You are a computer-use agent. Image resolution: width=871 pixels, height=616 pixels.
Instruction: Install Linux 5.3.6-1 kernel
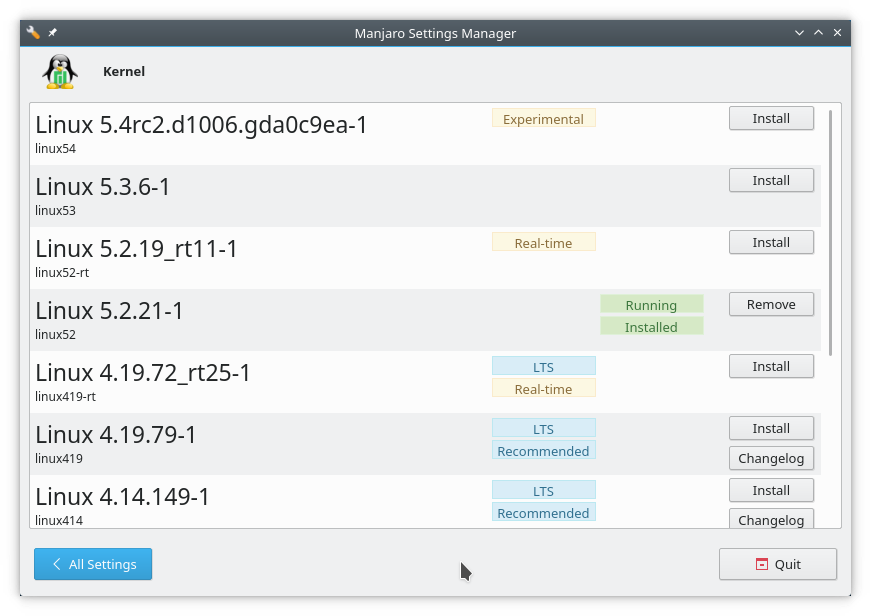[x=771, y=181]
